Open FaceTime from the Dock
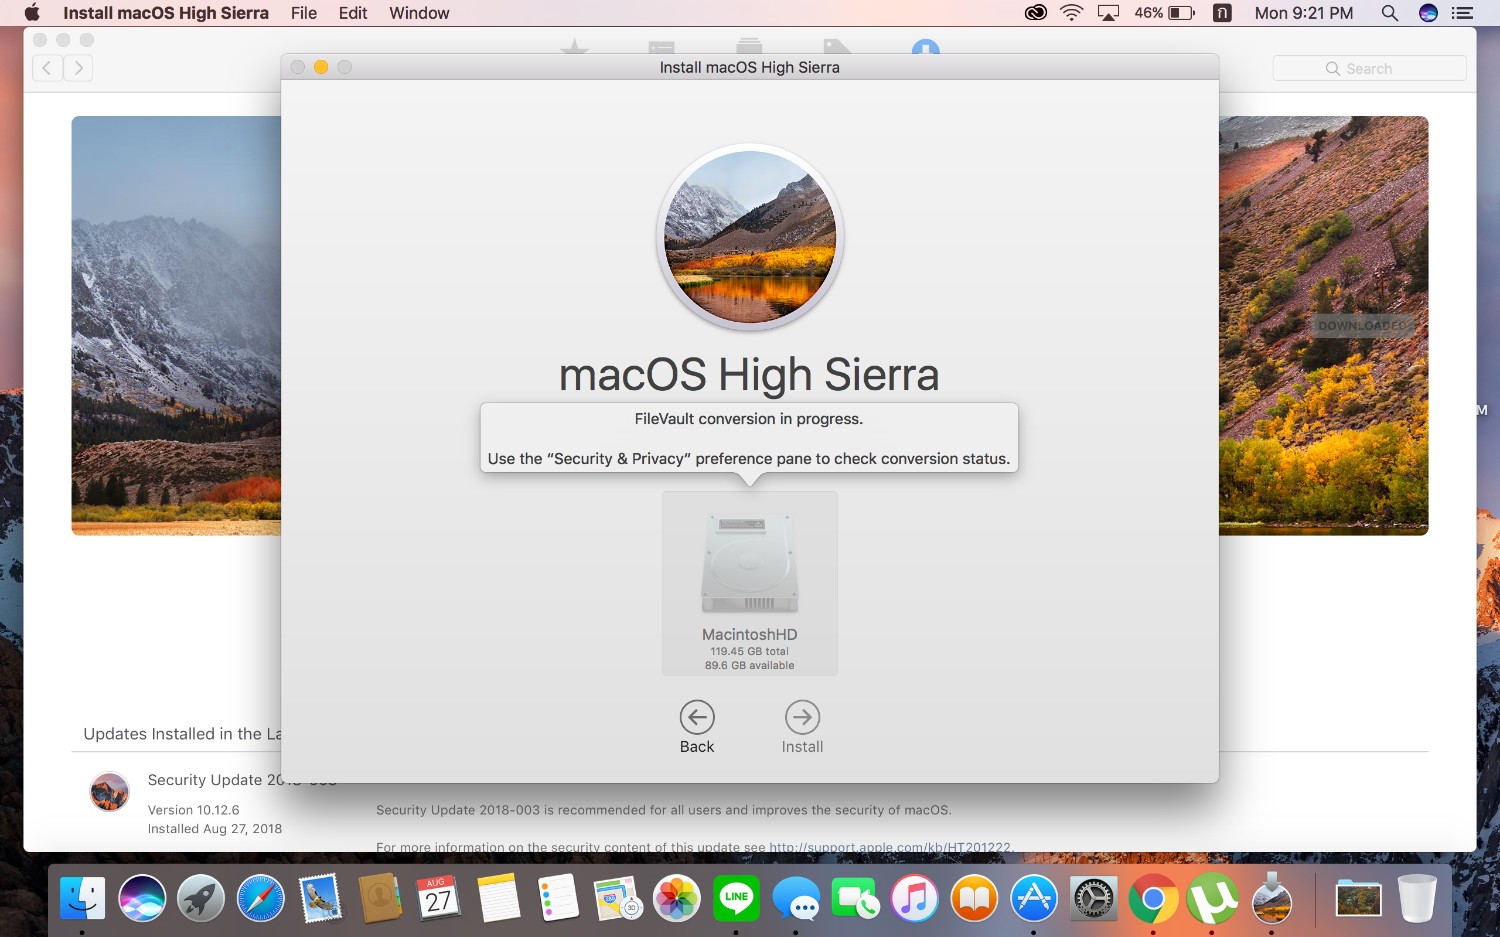This screenshot has height=937, width=1500. pyautogui.click(x=855, y=898)
